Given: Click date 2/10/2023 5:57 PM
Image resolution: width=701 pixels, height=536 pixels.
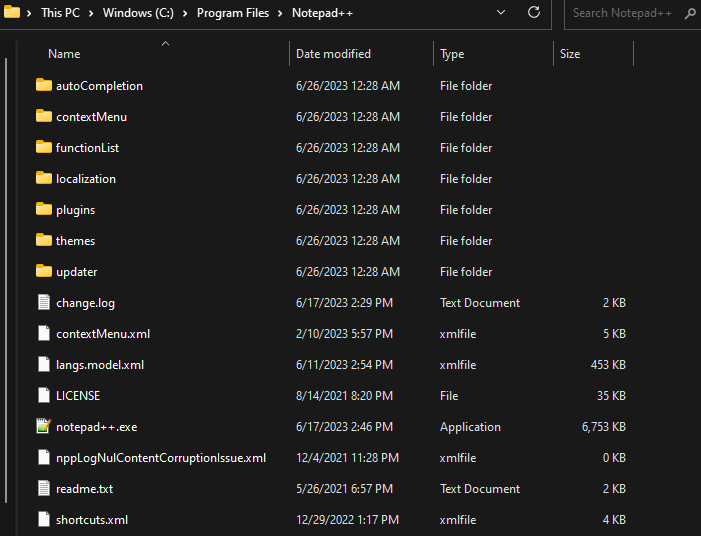Looking at the screenshot, I should (344, 333).
